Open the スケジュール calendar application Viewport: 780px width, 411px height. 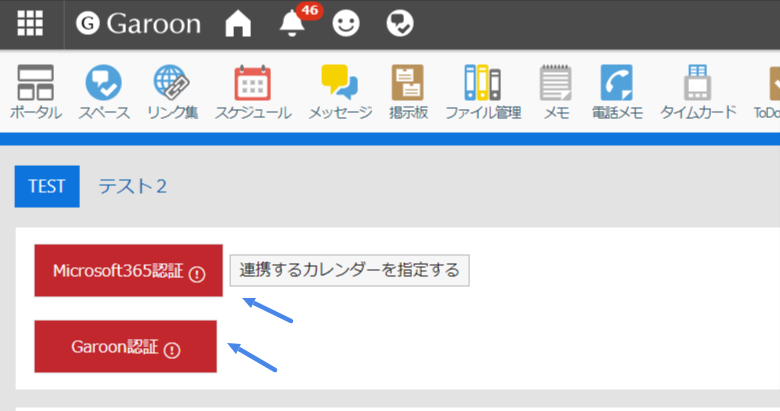pyautogui.click(x=253, y=92)
